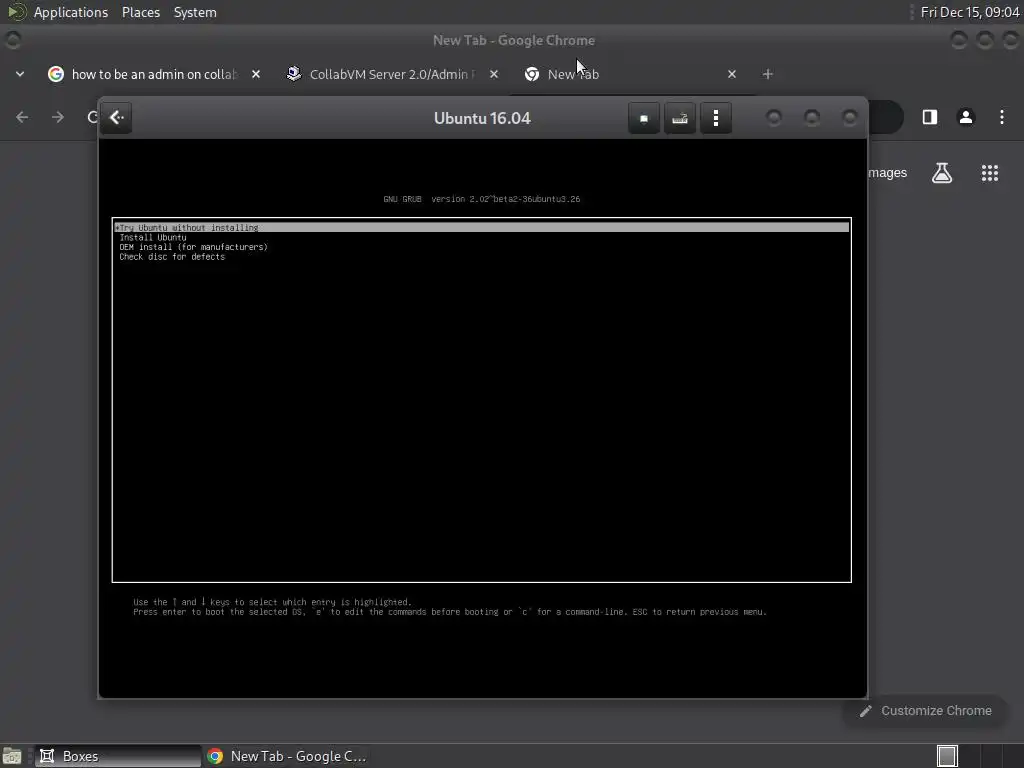Select 'Install Ubuntu' GRUB entry
1024x768 pixels.
pos(153,238)
